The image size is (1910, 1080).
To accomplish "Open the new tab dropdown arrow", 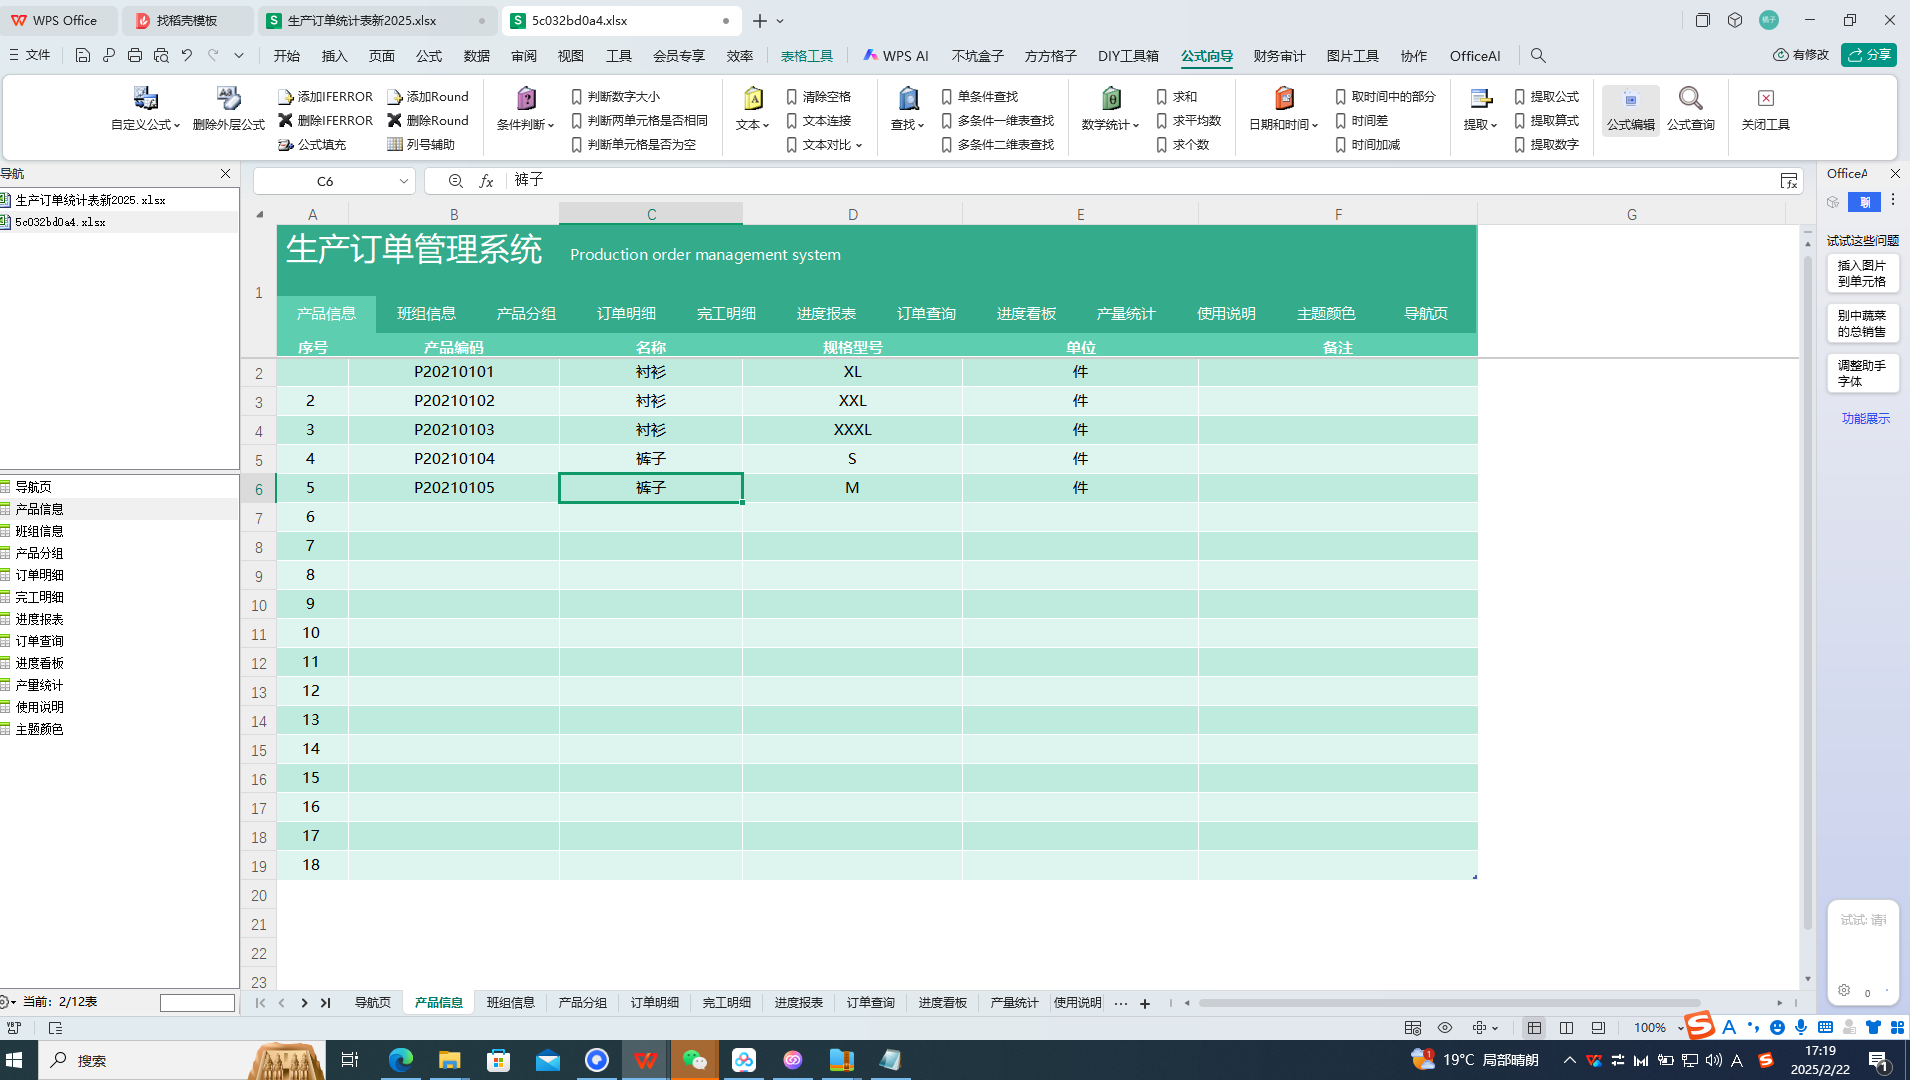I will [780, 20].
